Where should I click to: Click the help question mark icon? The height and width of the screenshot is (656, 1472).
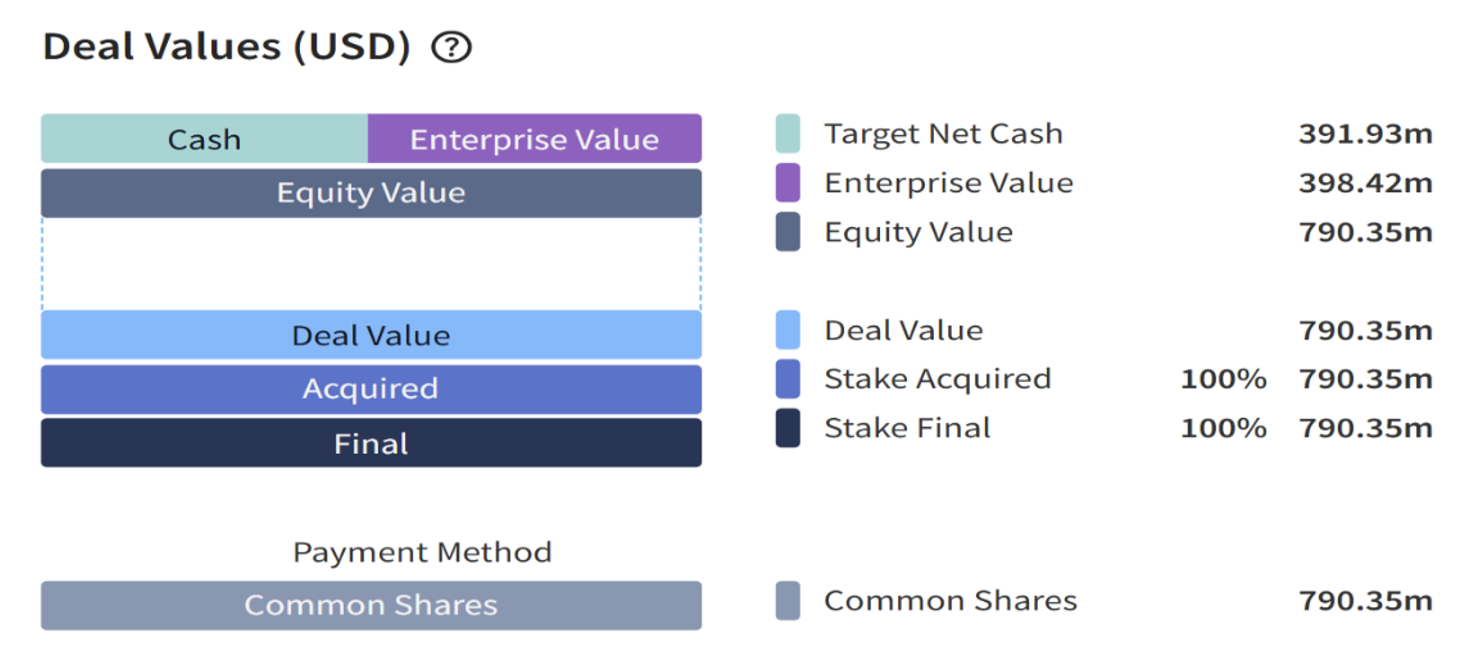coord(451,47)
